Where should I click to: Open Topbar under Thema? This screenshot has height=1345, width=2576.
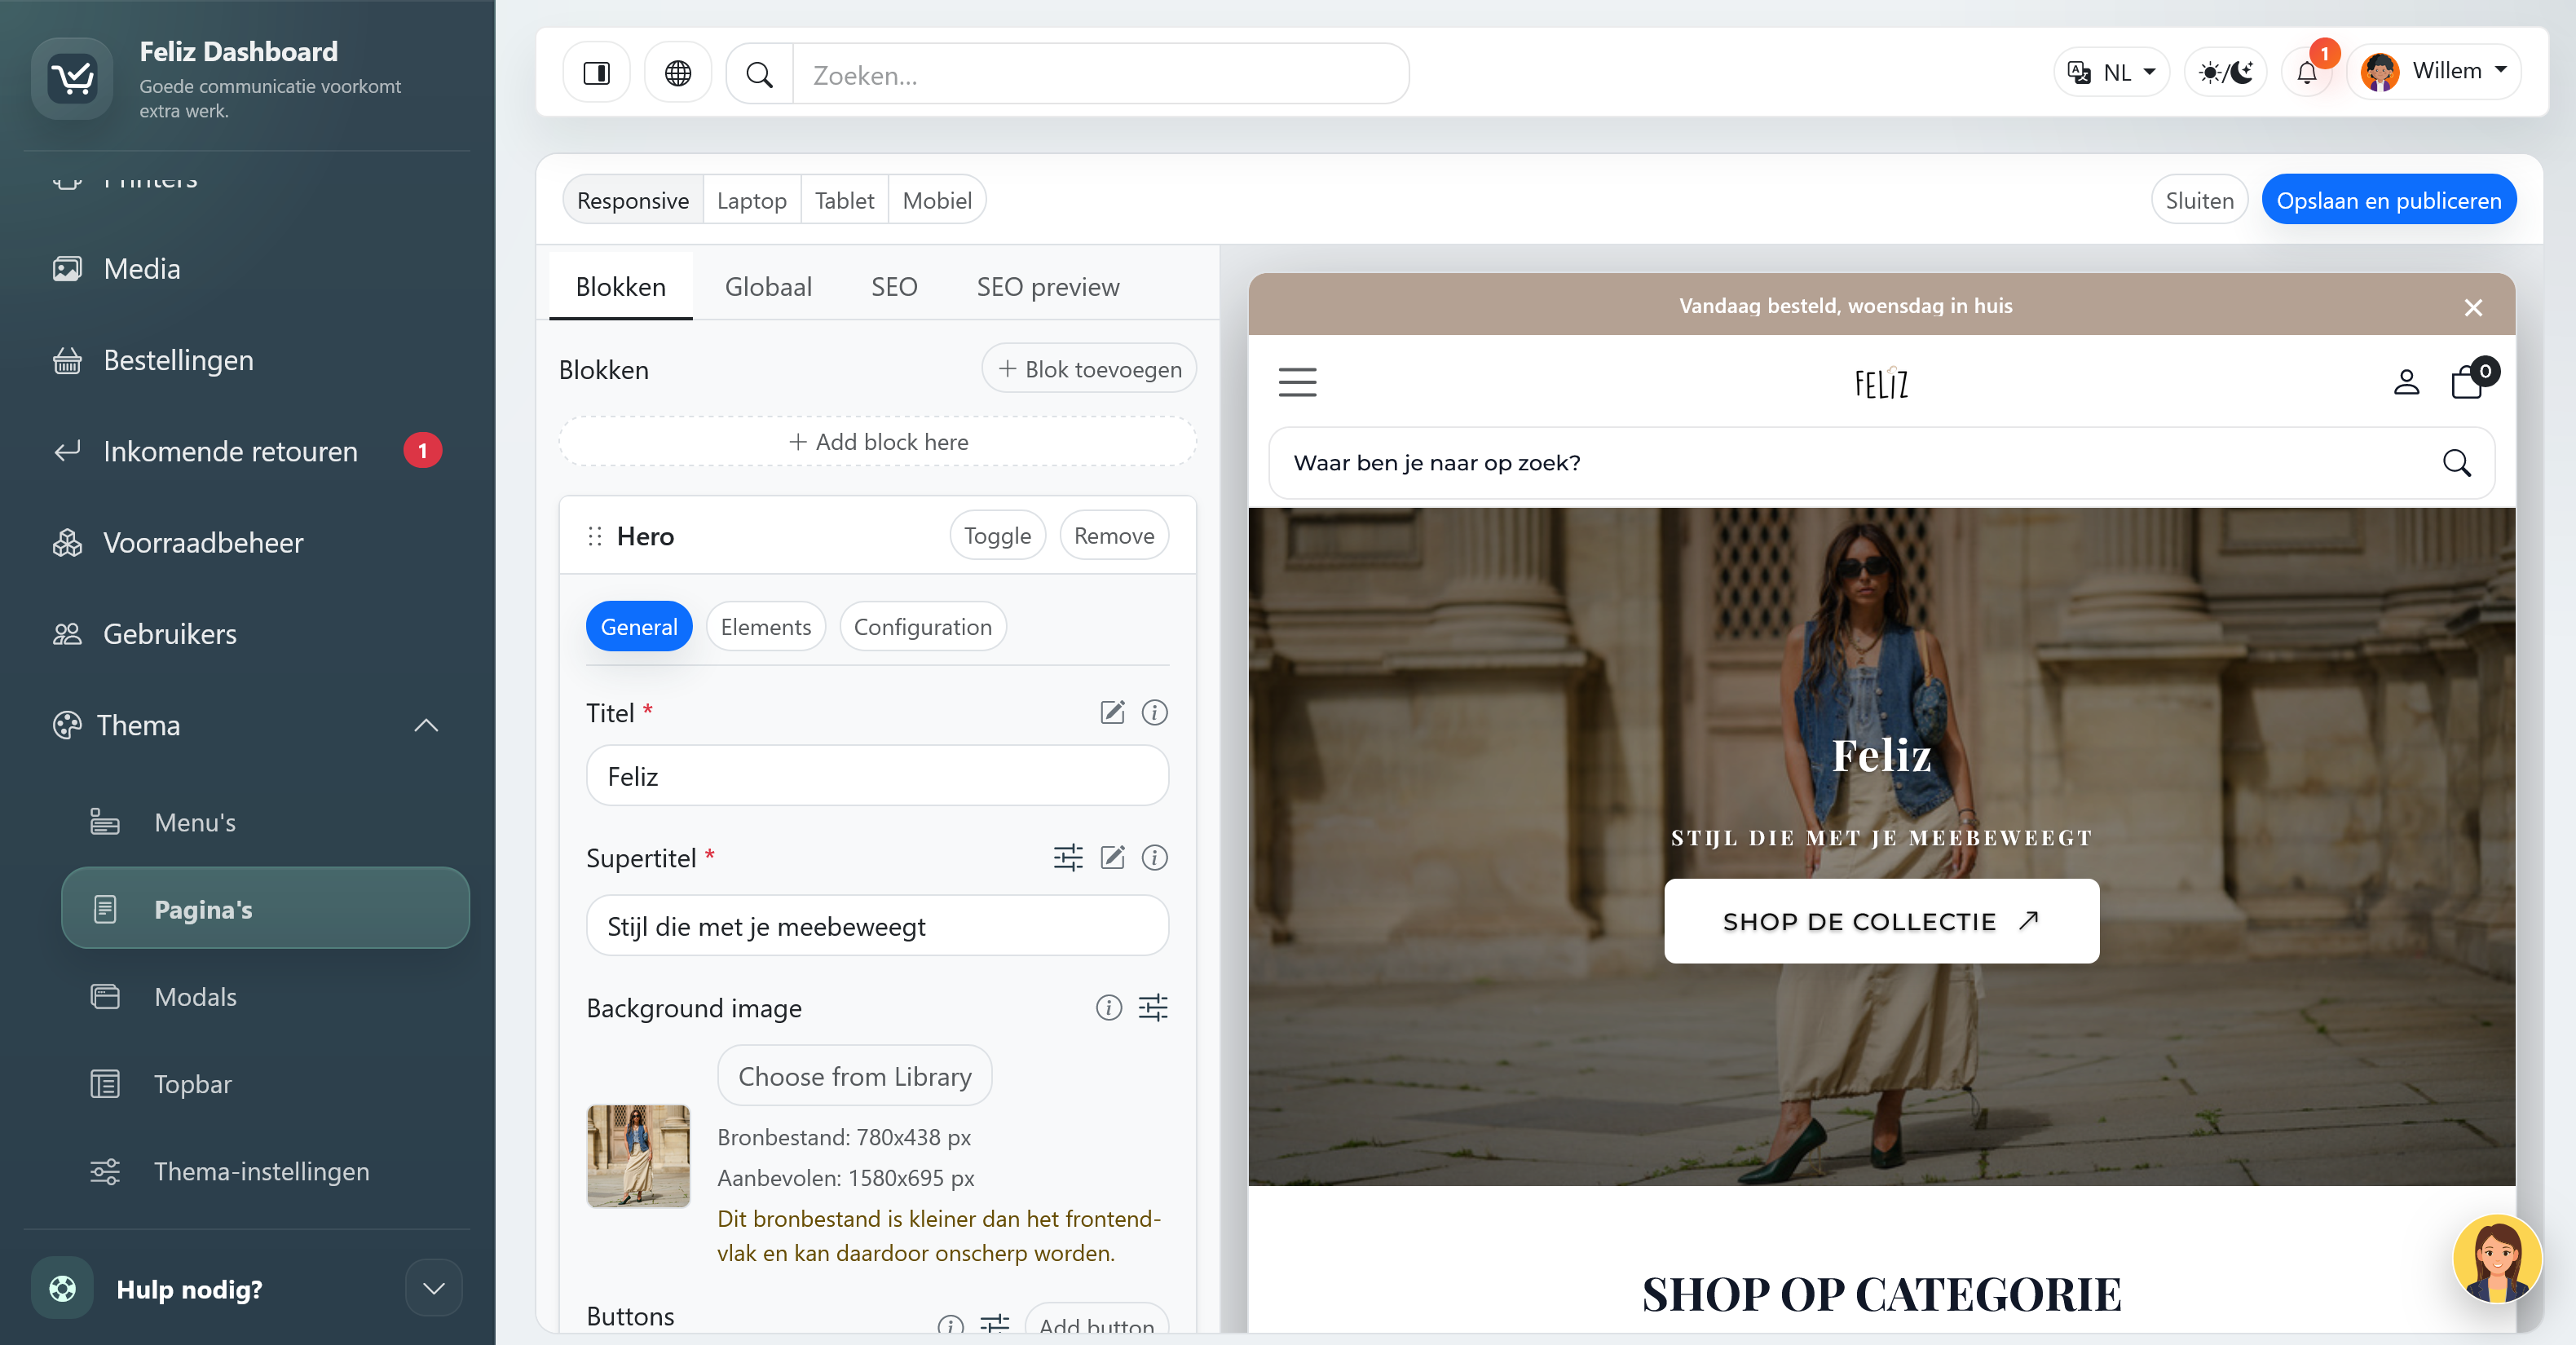pyautogui.click(x=192, y=1084)
